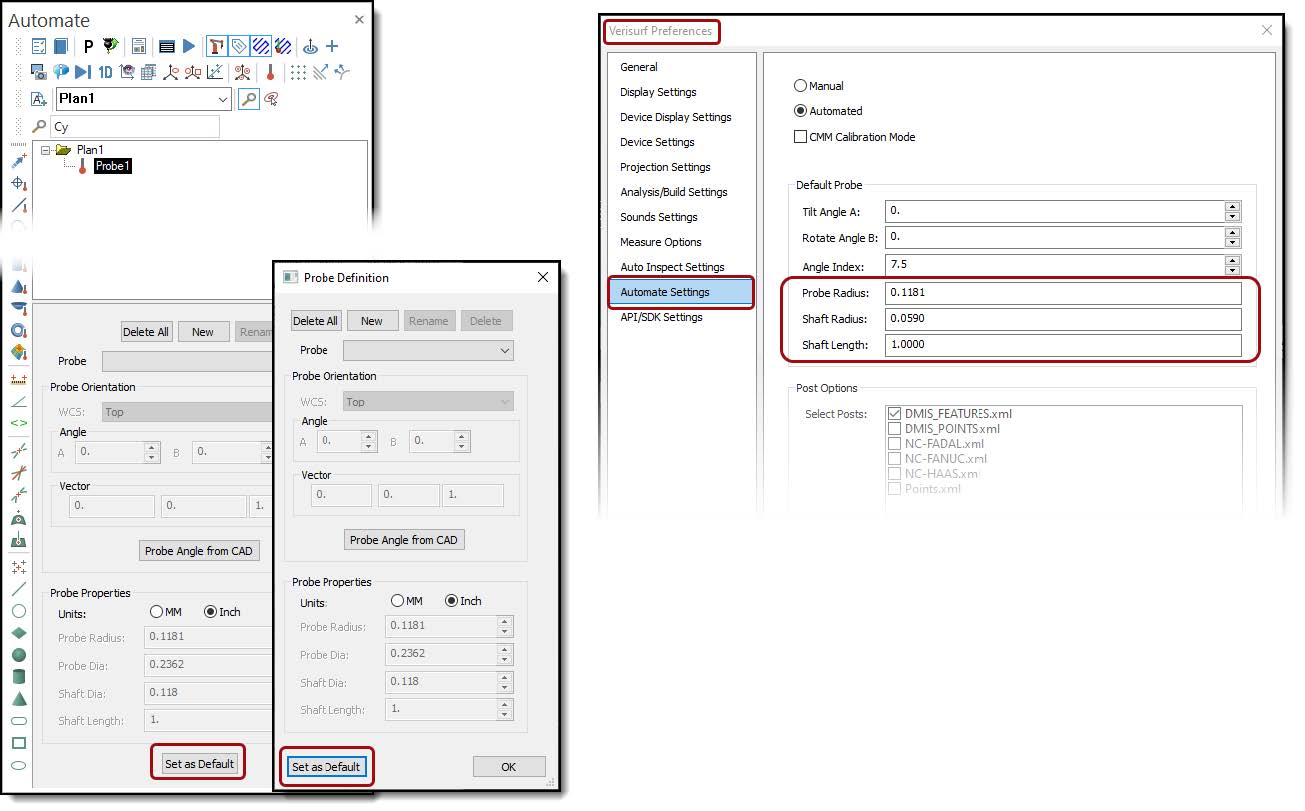Toggle the blue diagonal hatch icon
Screen dimensions: 1305x811
click(x=261, y=46)
